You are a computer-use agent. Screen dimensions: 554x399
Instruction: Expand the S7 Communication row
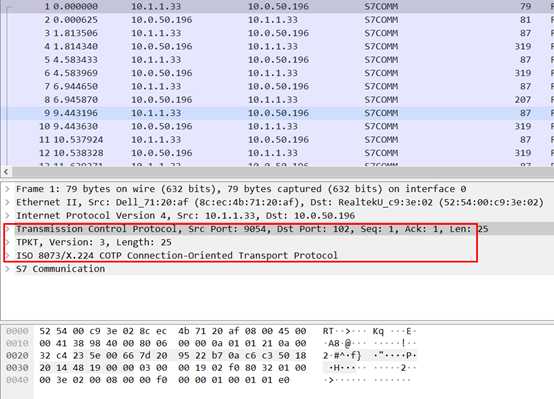[x=7, y=269]
